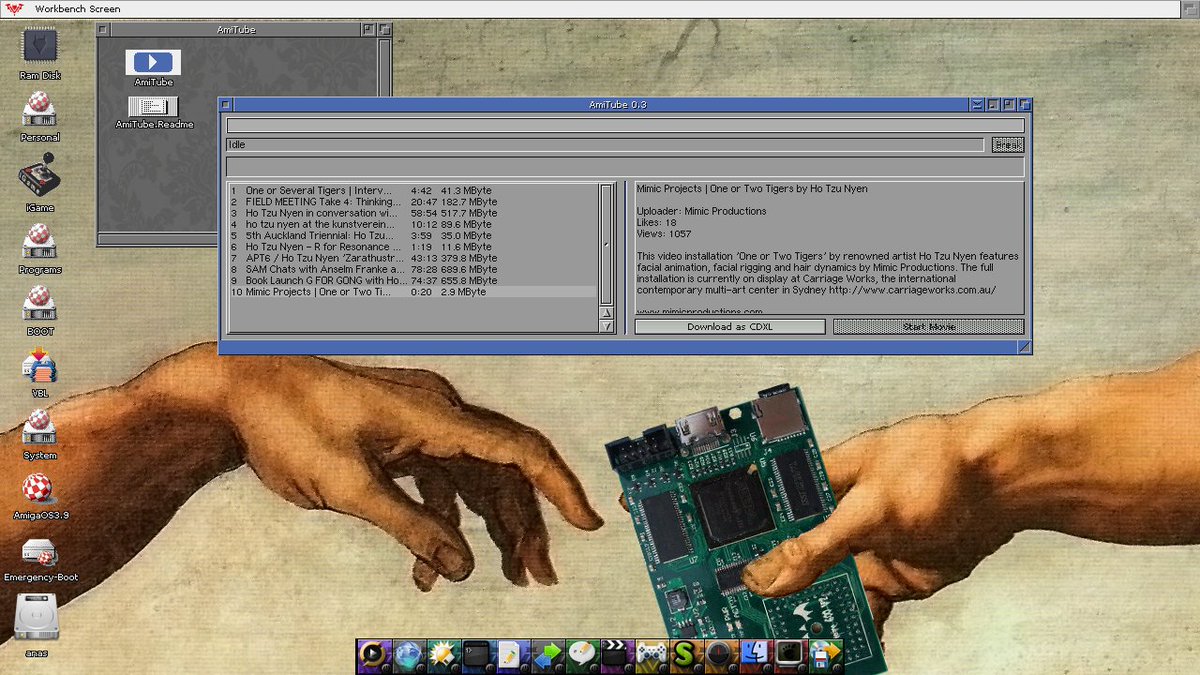This screenshot has height=675, width=1200.
Task: Select 'ho tzu nyen at the kunstverein...' row
Action: pos(412,225)
